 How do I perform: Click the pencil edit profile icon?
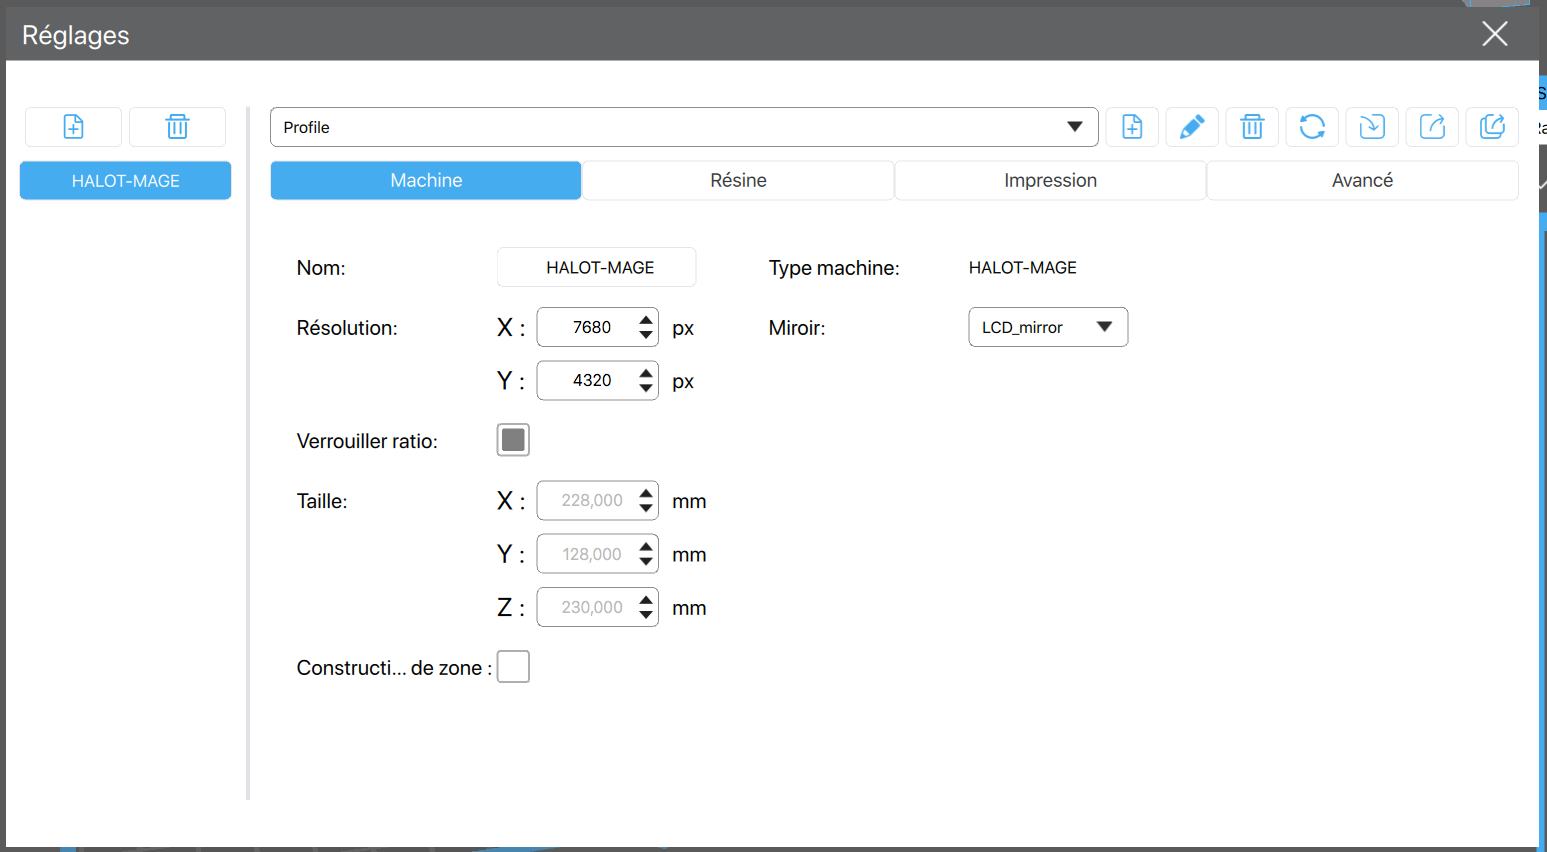click(x=1192, y=127)
